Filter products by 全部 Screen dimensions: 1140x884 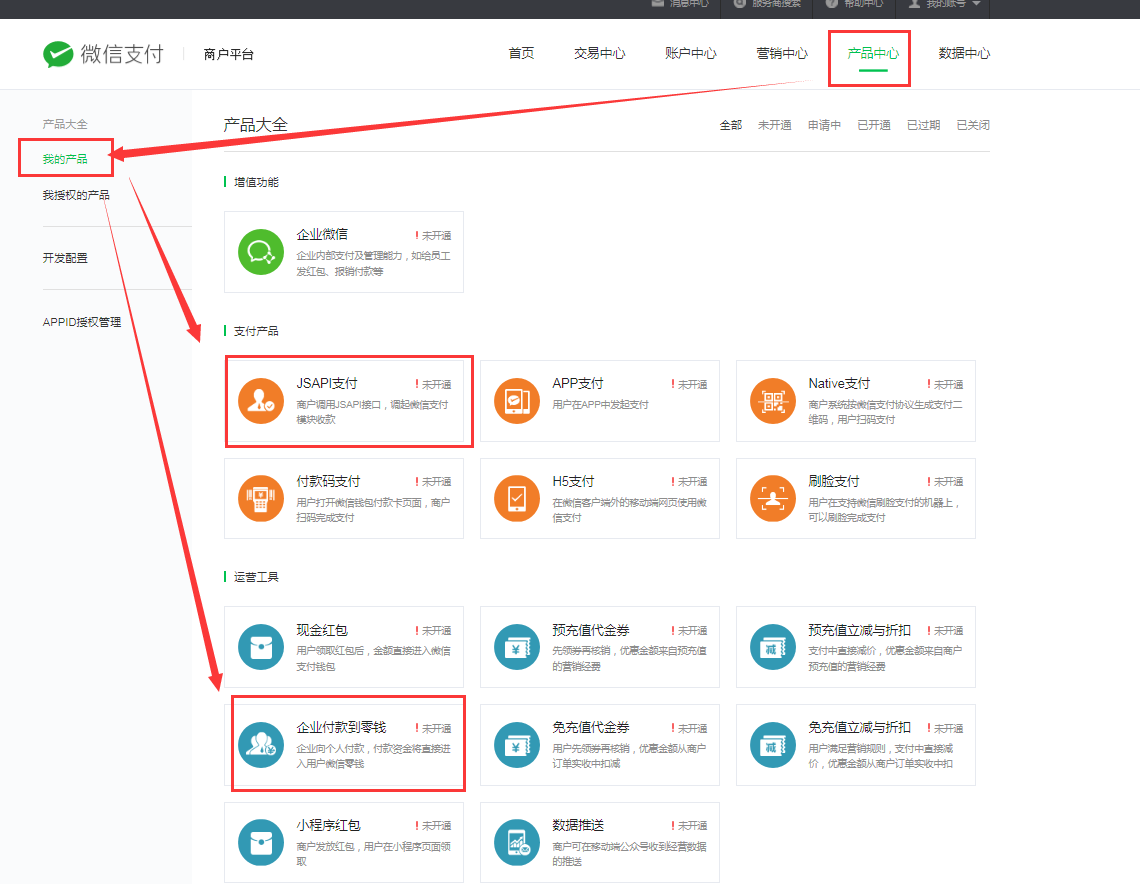point(731,125)
